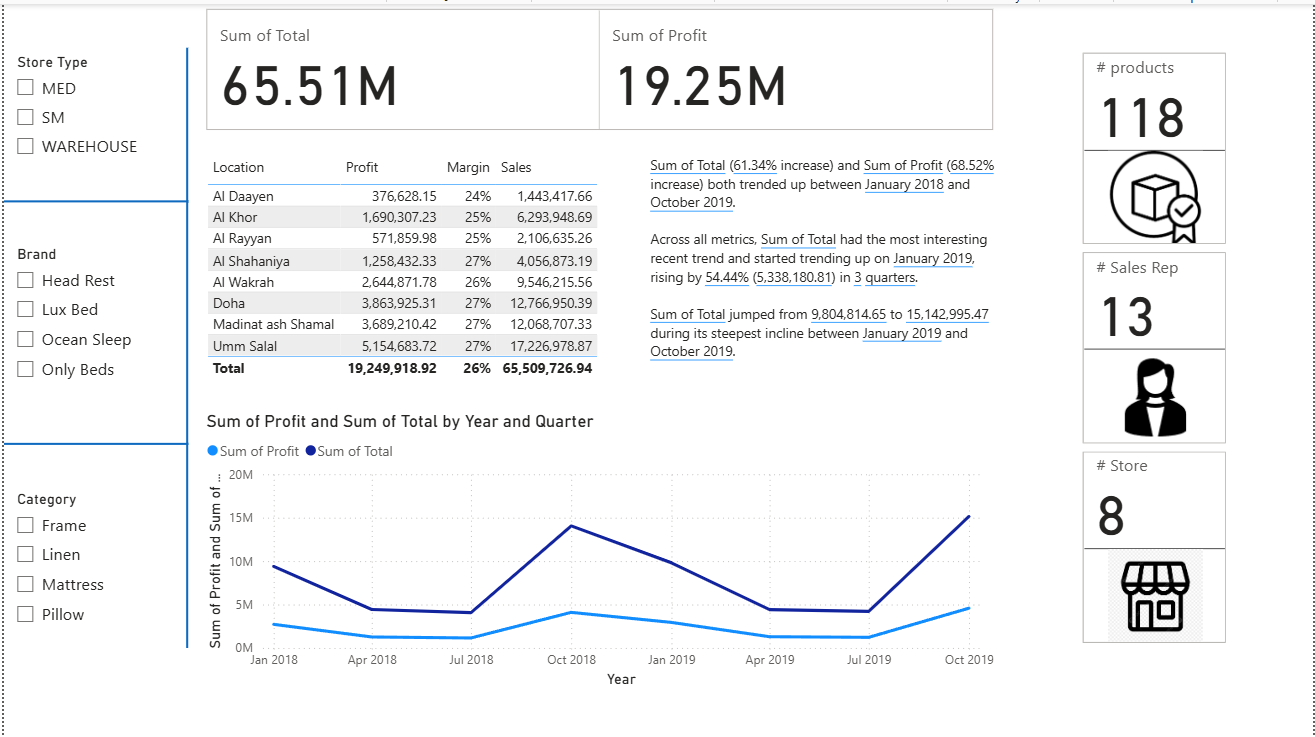1315x737 pixels.
Task: Click Umm Salal profit value 5,154,683.72
Action: click(397, 346)
